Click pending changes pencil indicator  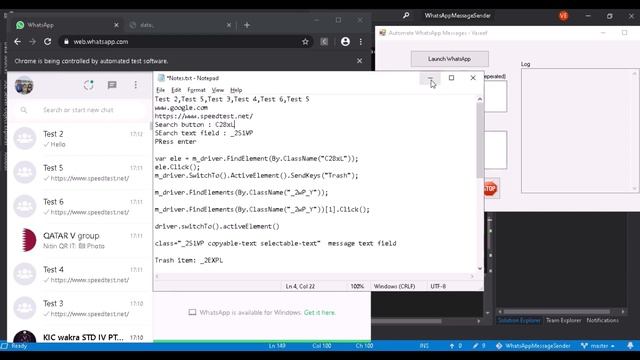[x=479, y=346]
